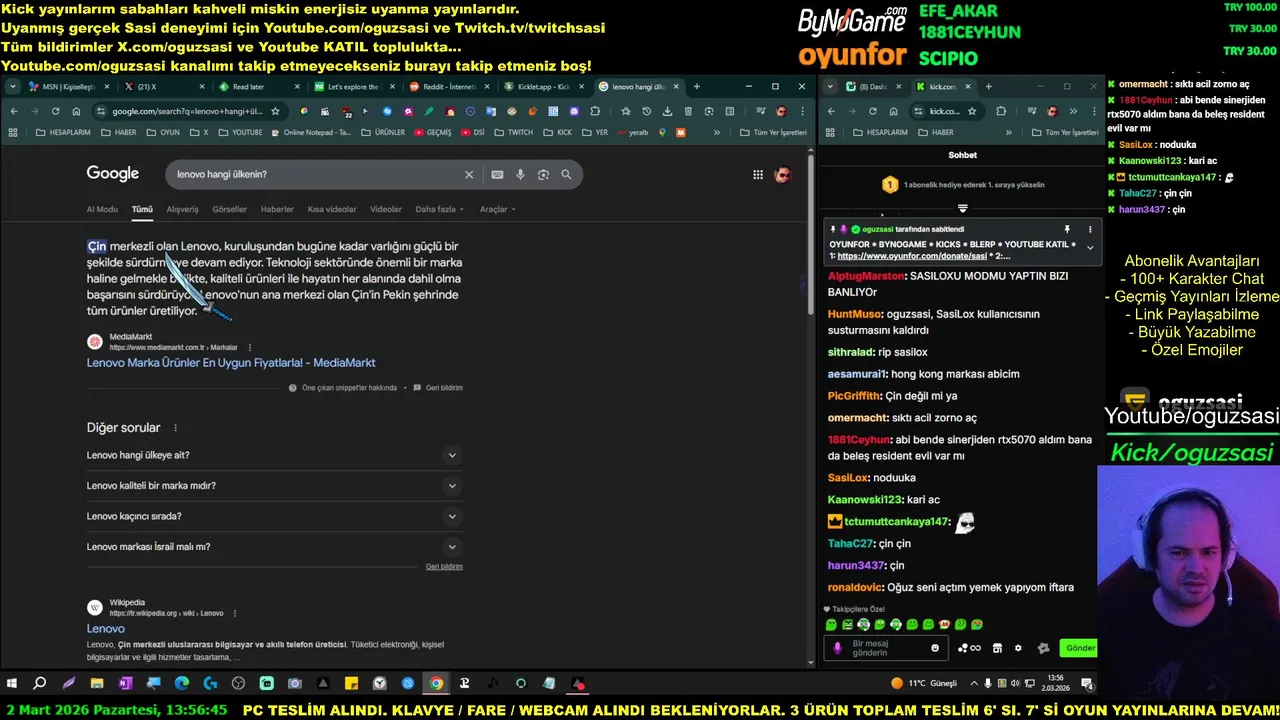
Task: Open the 'Diğer sorular' three-dot menu
Action: pos(175,428)
